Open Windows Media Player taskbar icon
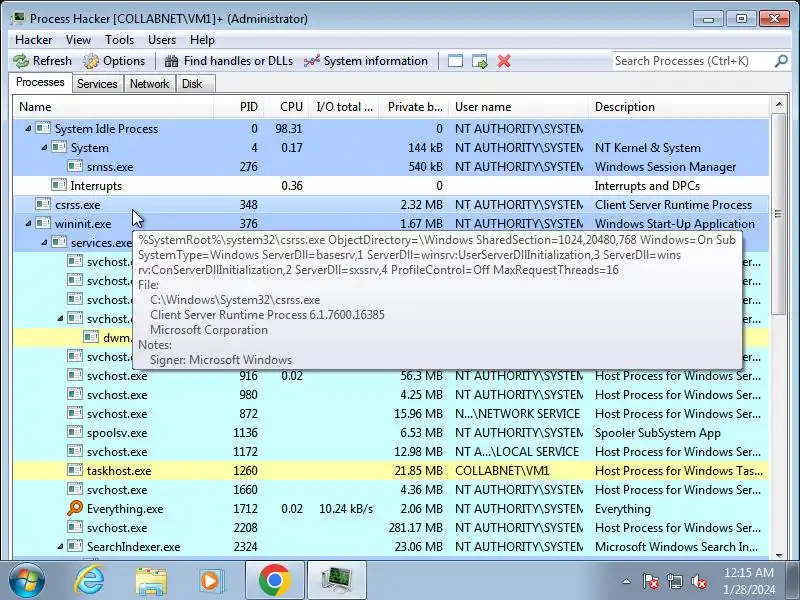The image size is (800, 600). 211,581
